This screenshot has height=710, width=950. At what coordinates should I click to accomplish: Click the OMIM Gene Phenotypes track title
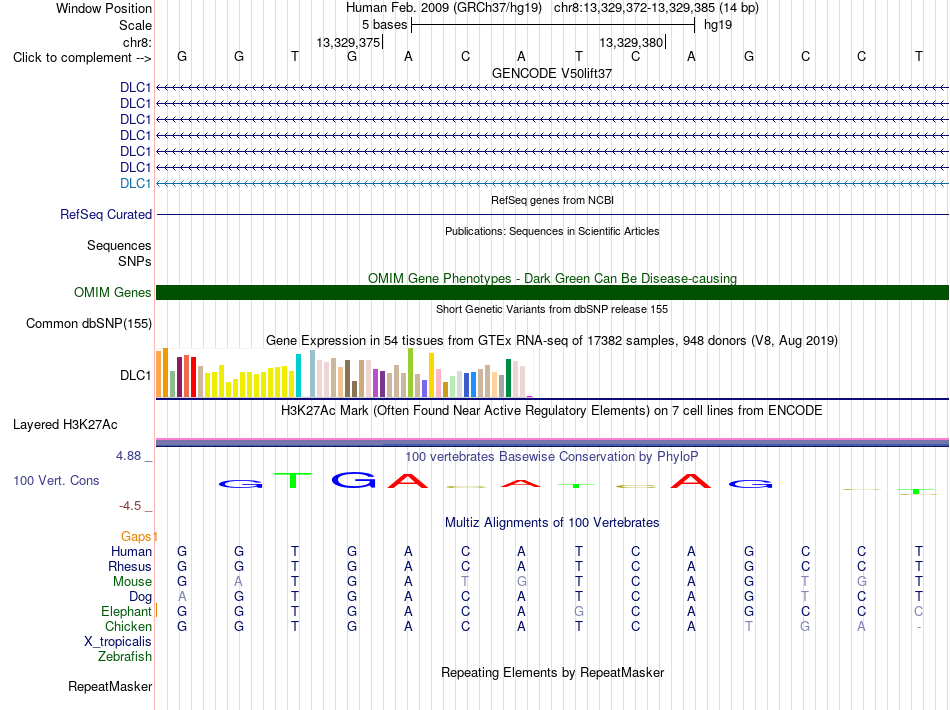coord(552,278)
